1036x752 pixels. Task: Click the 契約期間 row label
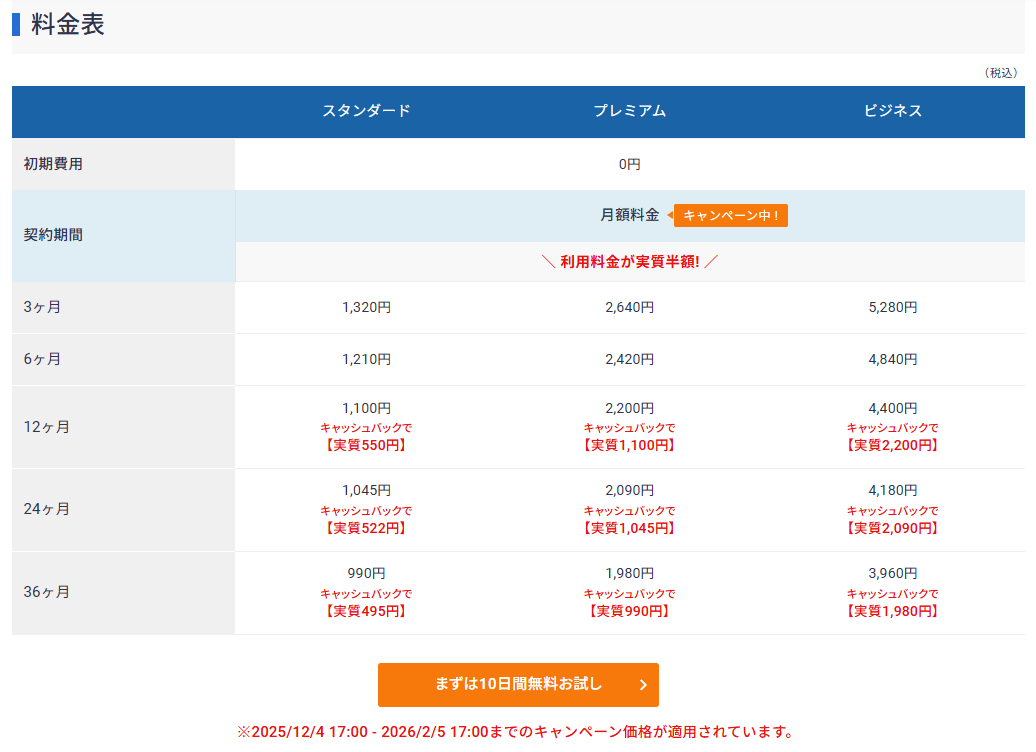(x=53, y=235)
